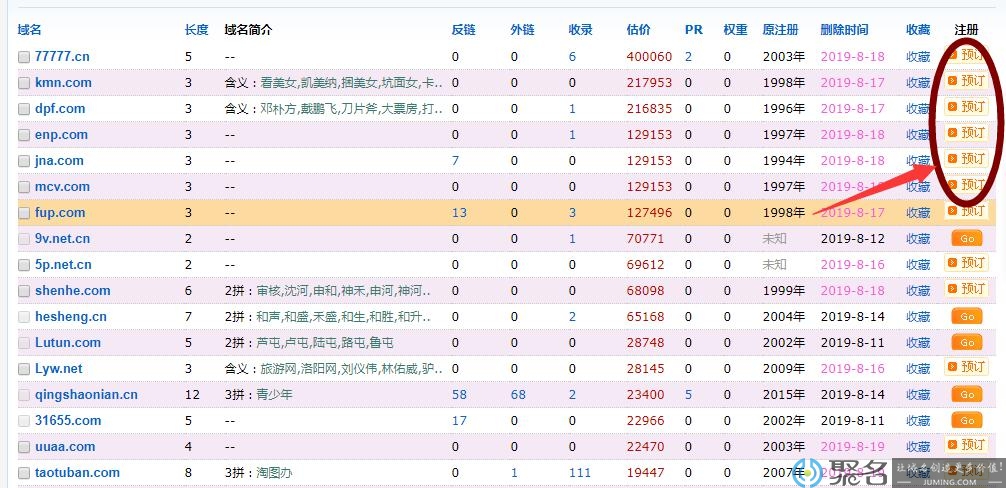Viewport: 1006px width, 488px height.
Task: Open the fup.com domain link
Action: pyautogui.click(x=60, y=212)
